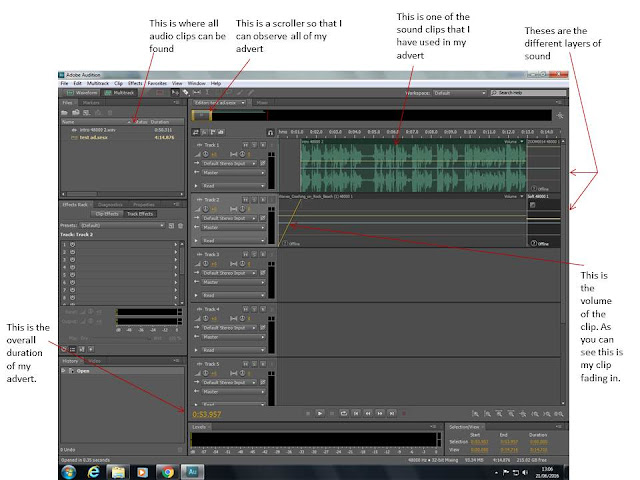
Task: Select the Razor tool in toolbar
Action: (186, 93)
